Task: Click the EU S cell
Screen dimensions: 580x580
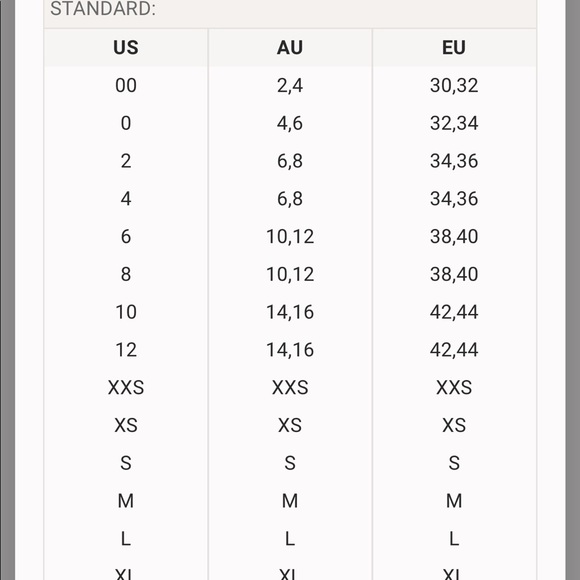Action: [x=454, y=463]
